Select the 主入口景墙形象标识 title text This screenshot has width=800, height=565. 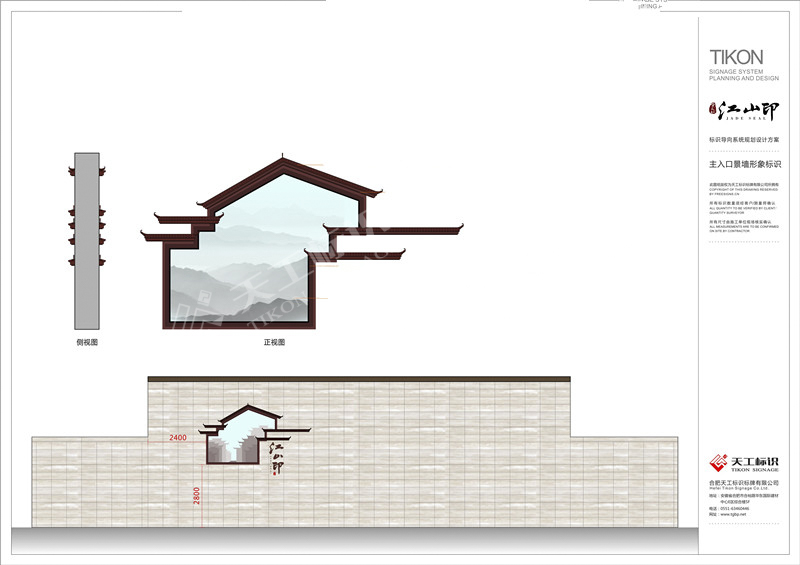click(744, 162)
